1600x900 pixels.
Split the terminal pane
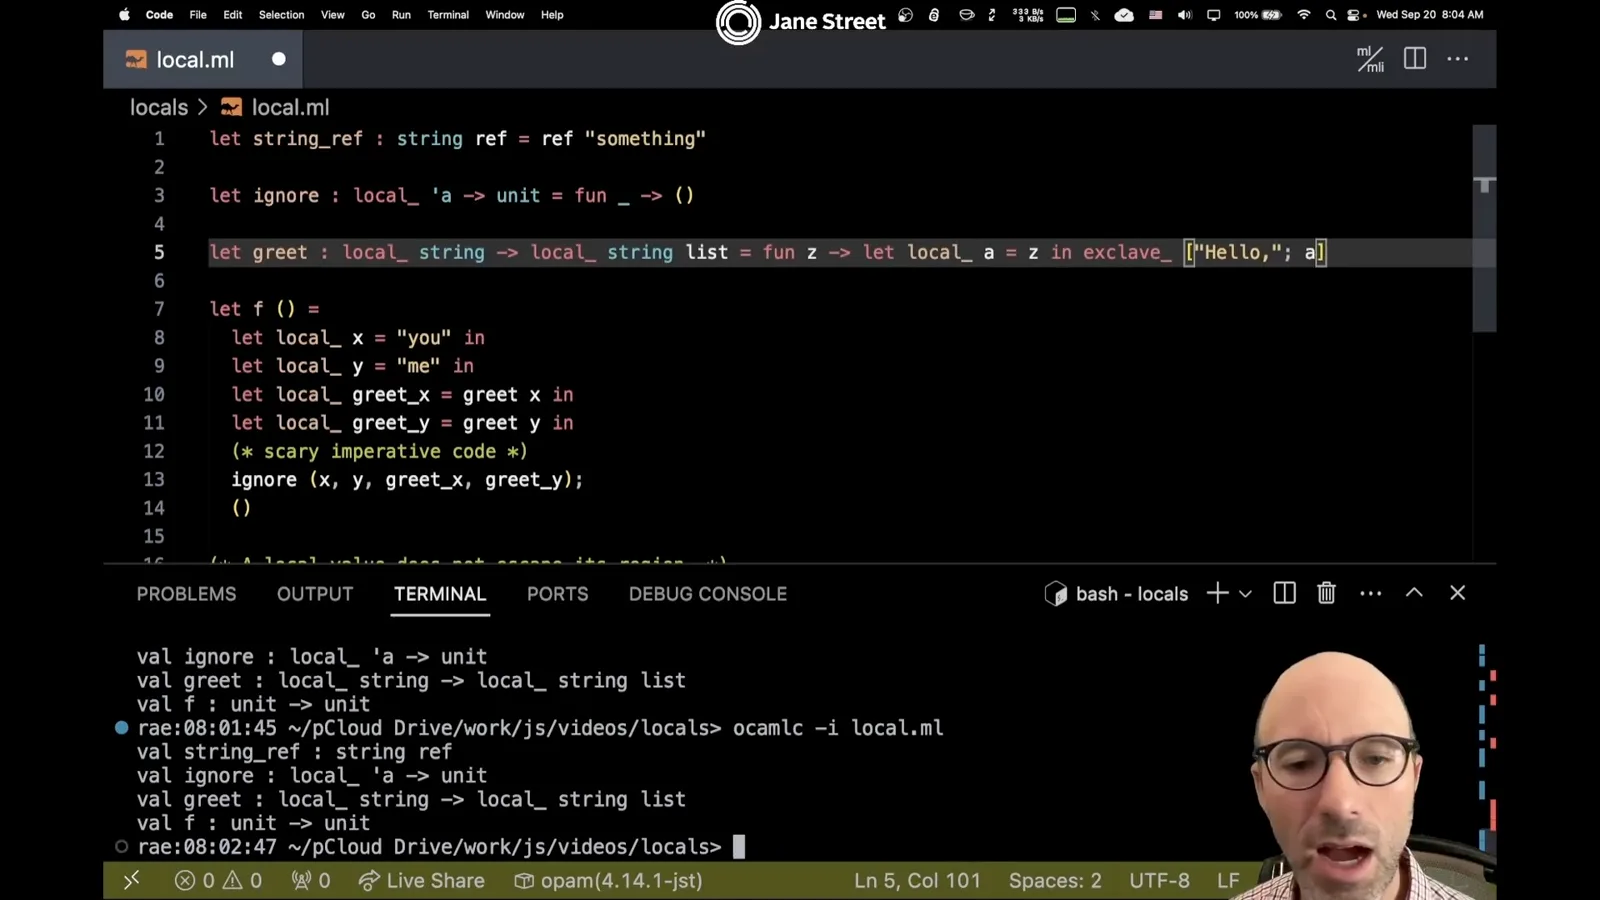(x=1285, y=593)
